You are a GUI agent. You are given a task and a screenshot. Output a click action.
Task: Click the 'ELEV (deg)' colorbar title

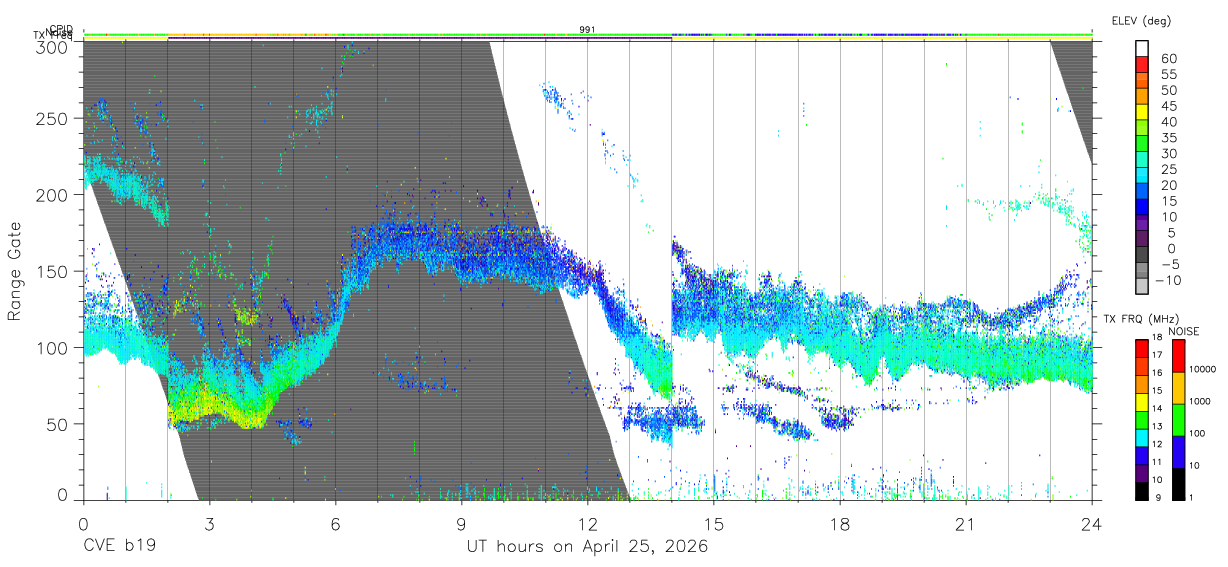click(x=1141, y=20)
